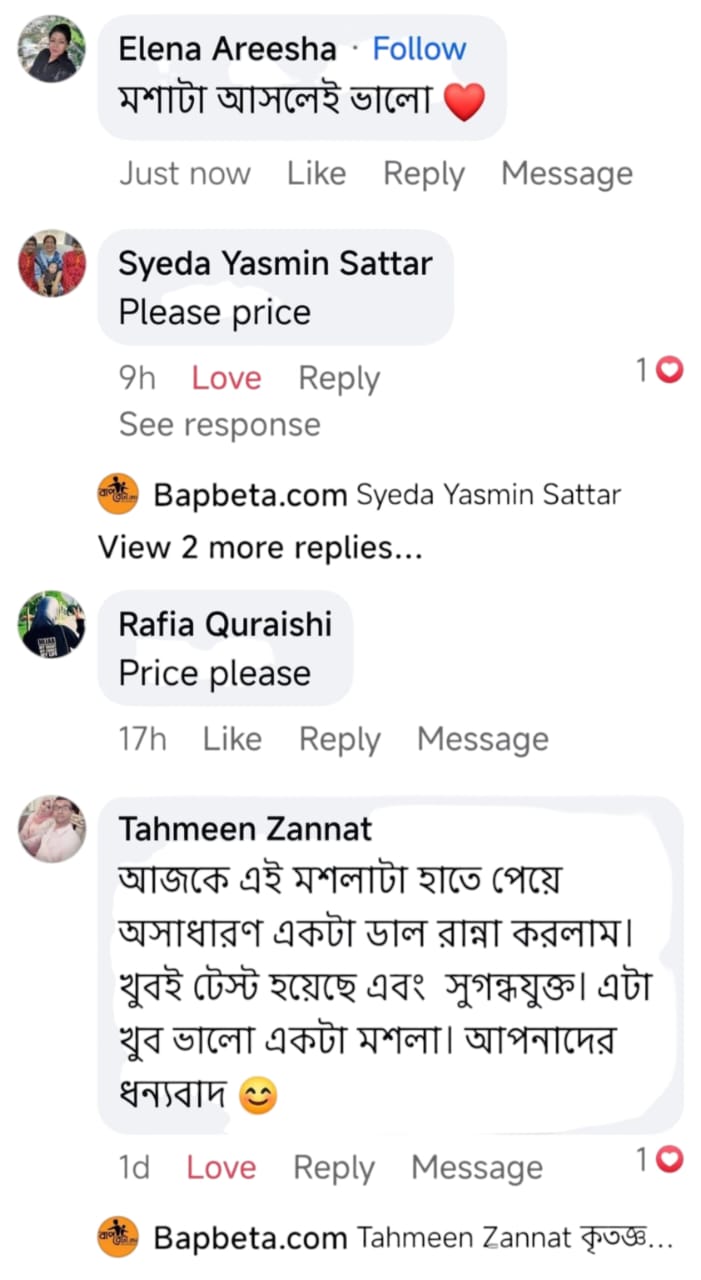Screen dimensions: 701x1280
Task: Like Elena Areesha's comment
Action: pyautogui.click(x=316, y=173)
